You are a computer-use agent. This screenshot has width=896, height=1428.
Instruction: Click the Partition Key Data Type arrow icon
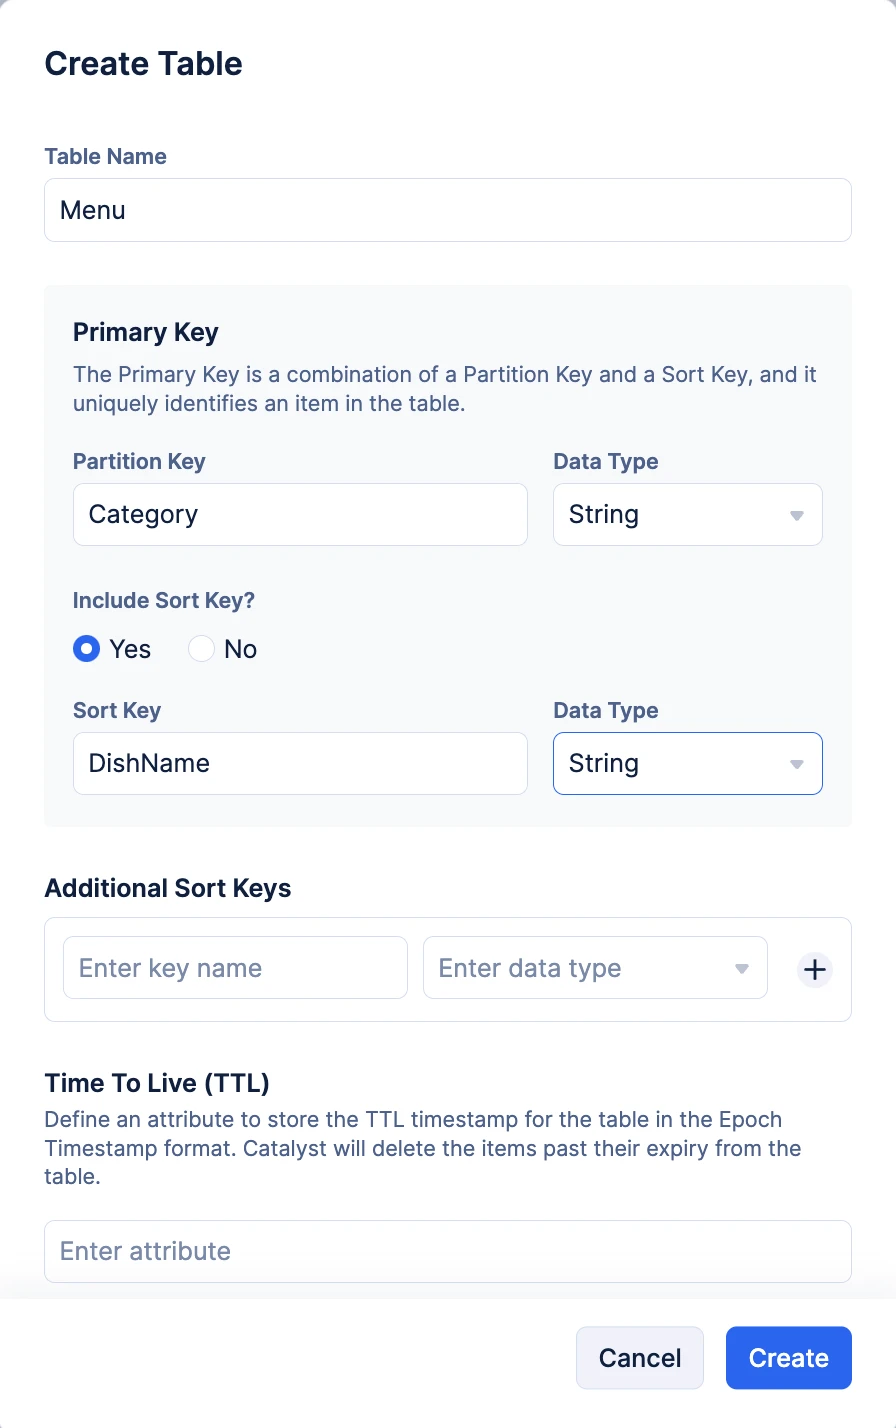coord(797,516)
